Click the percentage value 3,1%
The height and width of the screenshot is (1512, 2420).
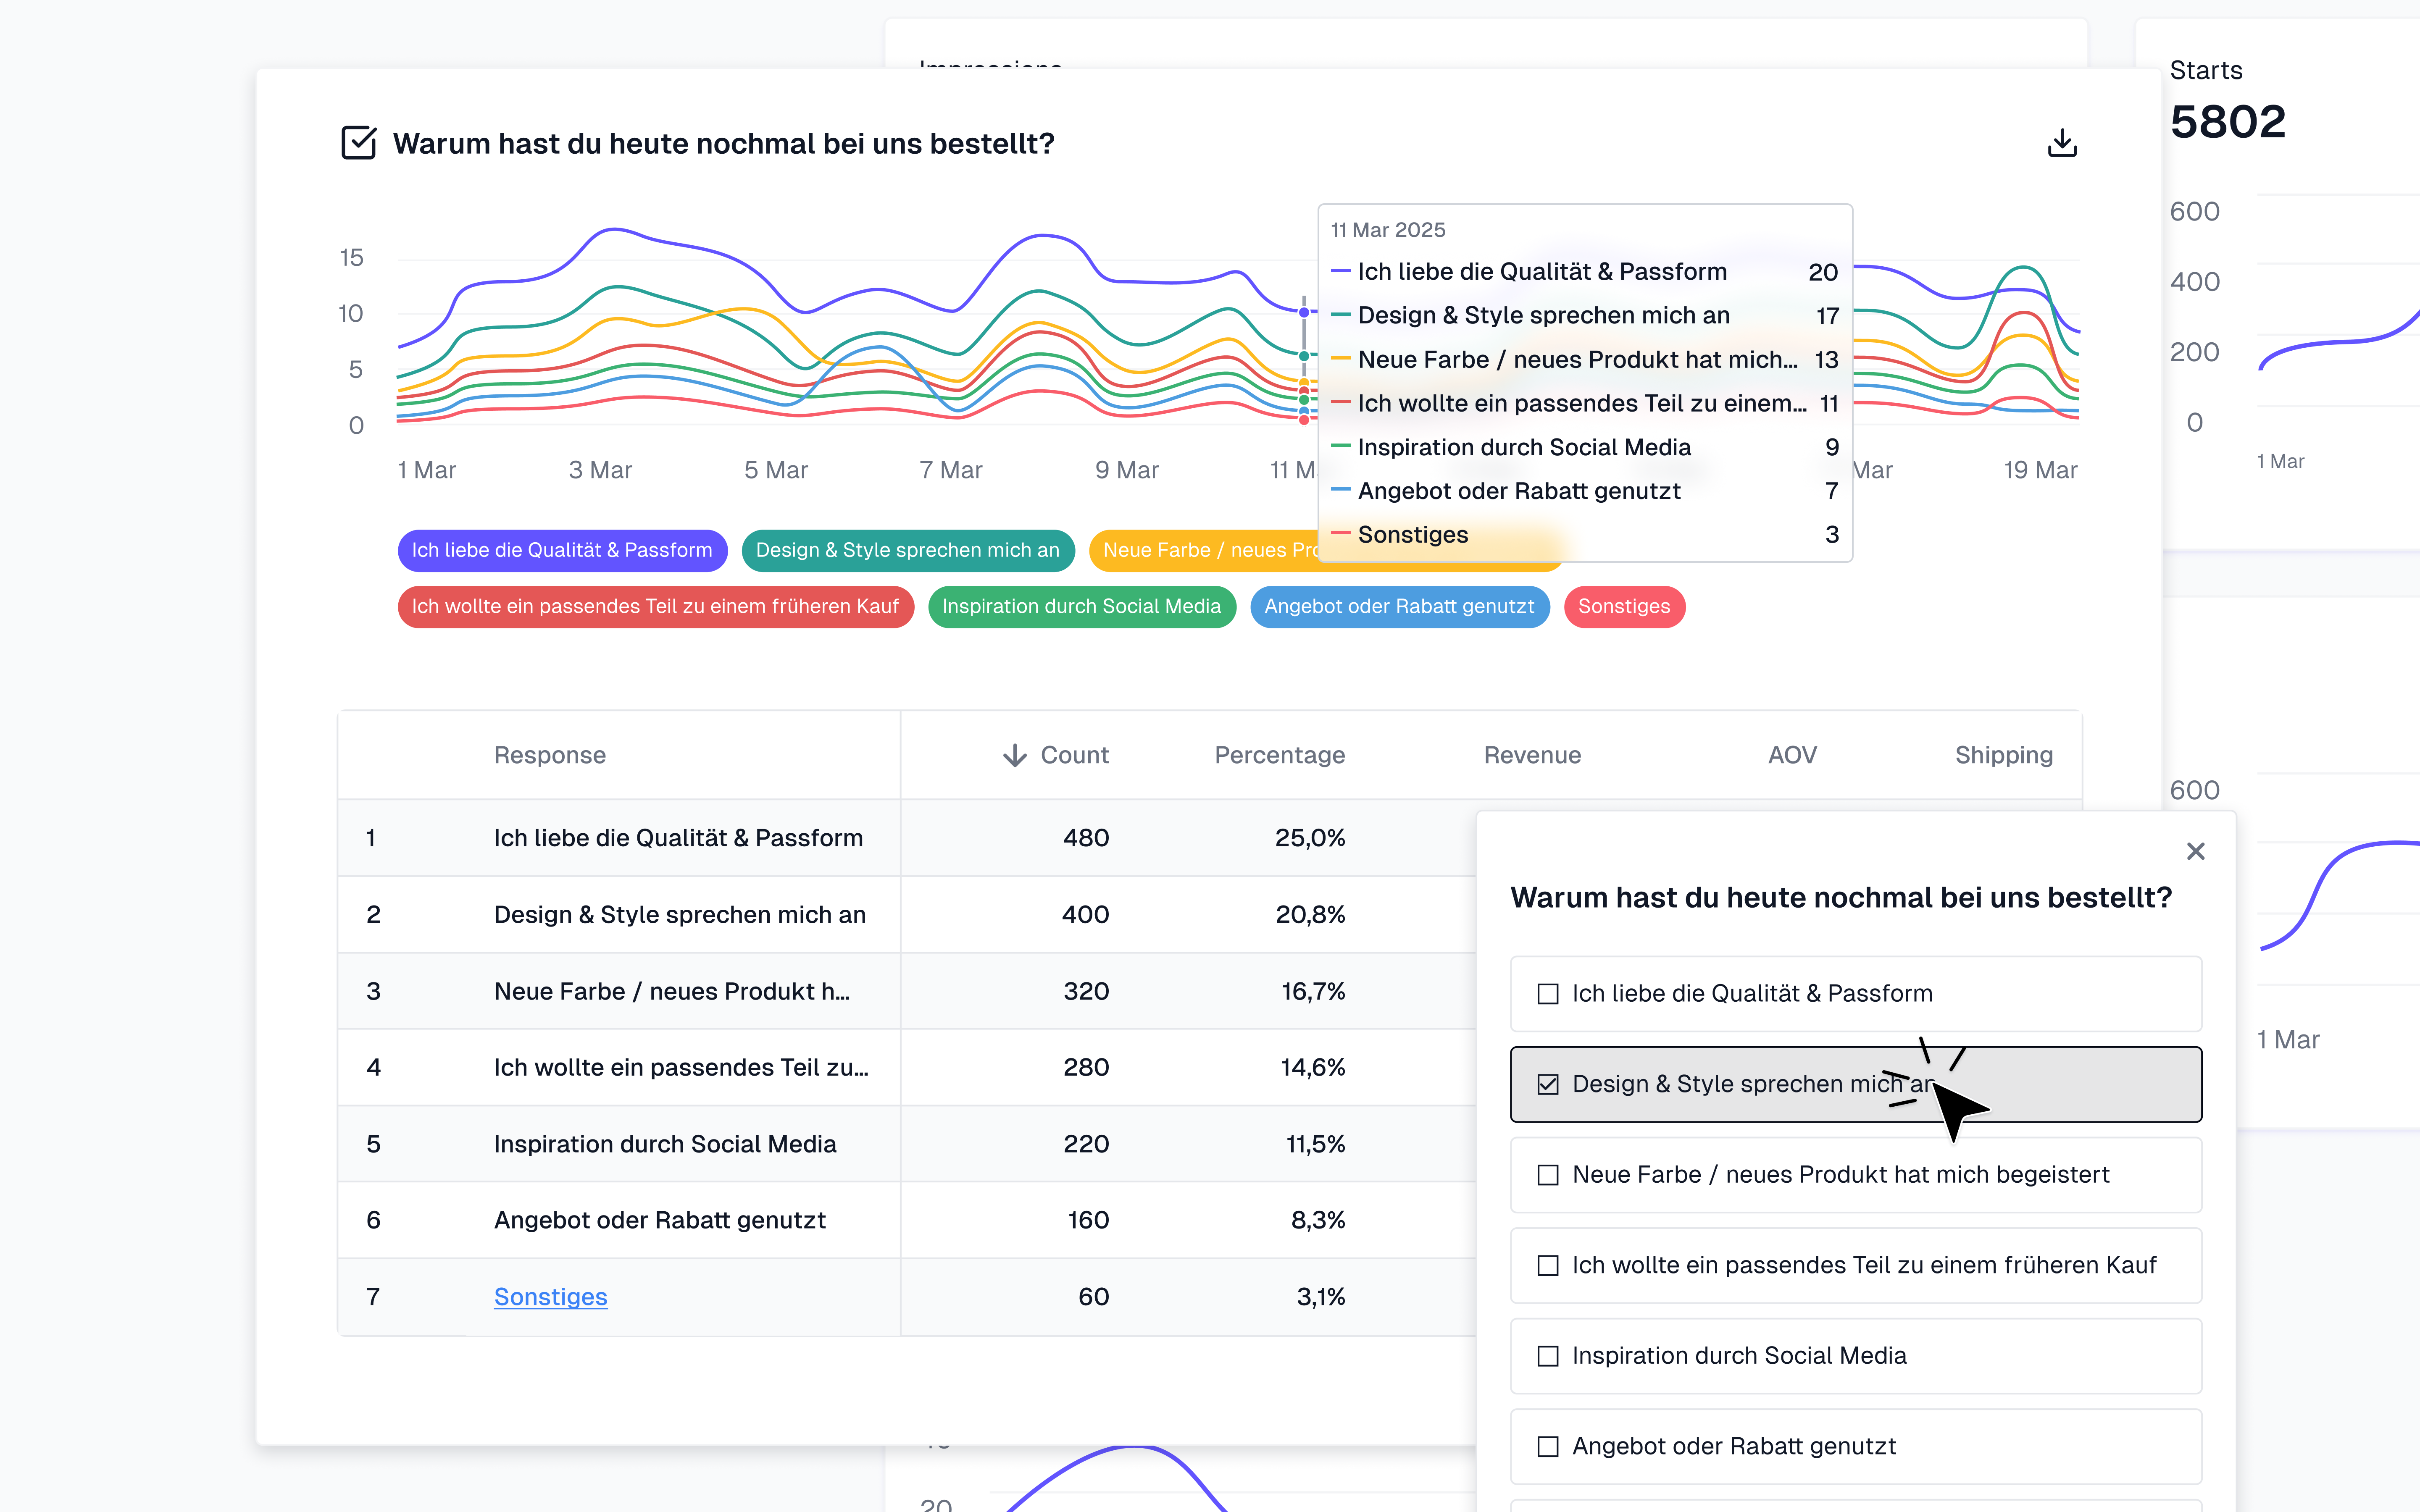pos(1320,1297)
